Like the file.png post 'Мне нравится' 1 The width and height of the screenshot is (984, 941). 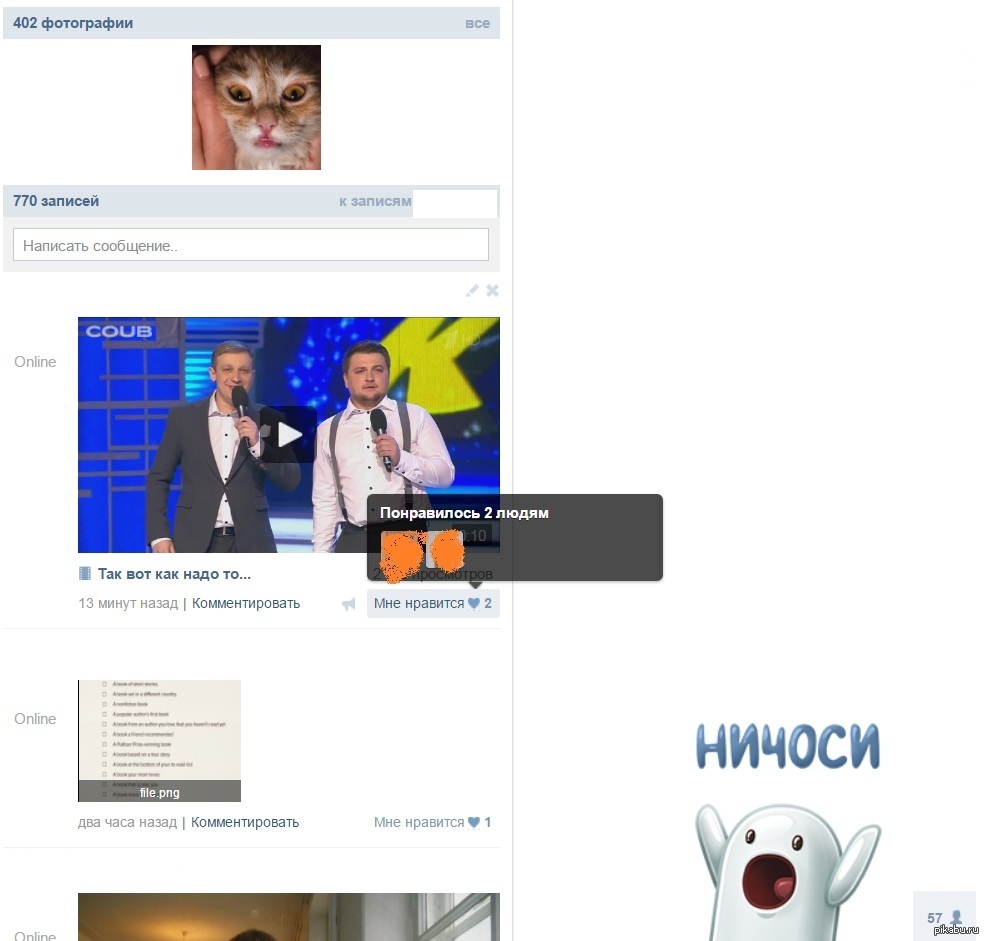coord(432,822)
